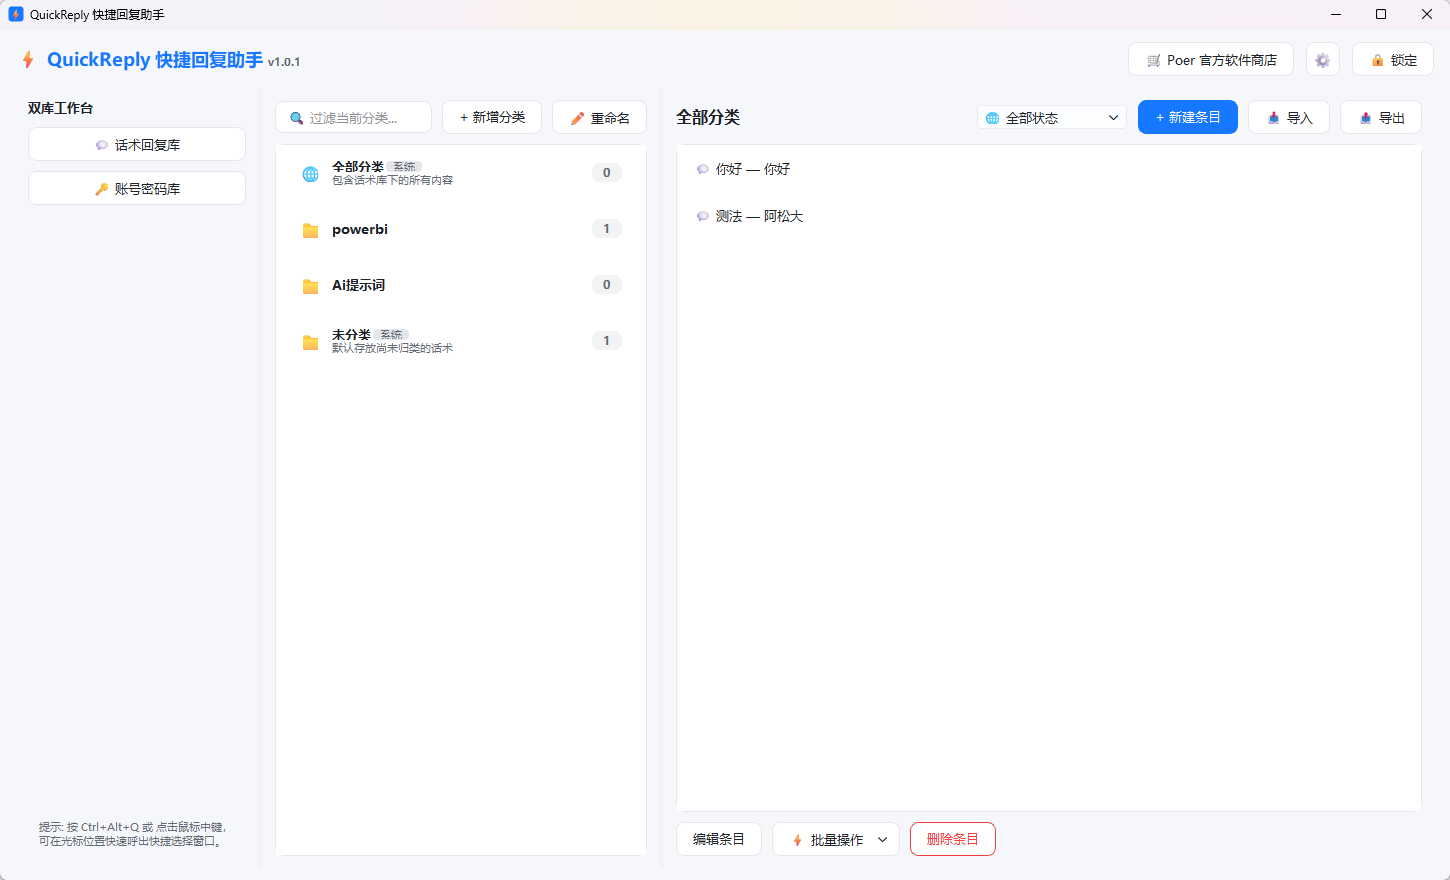Click the v1.0.1 version label
Screen dimensions: 1450x880
click(284, 62)
